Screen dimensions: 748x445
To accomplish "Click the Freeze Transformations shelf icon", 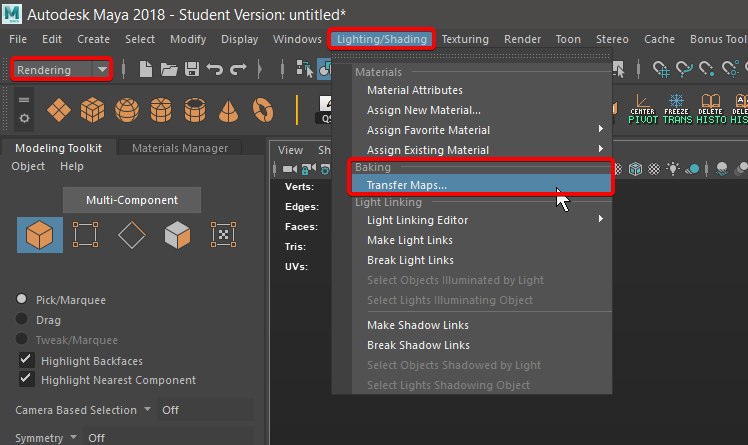I will [677, 109].
